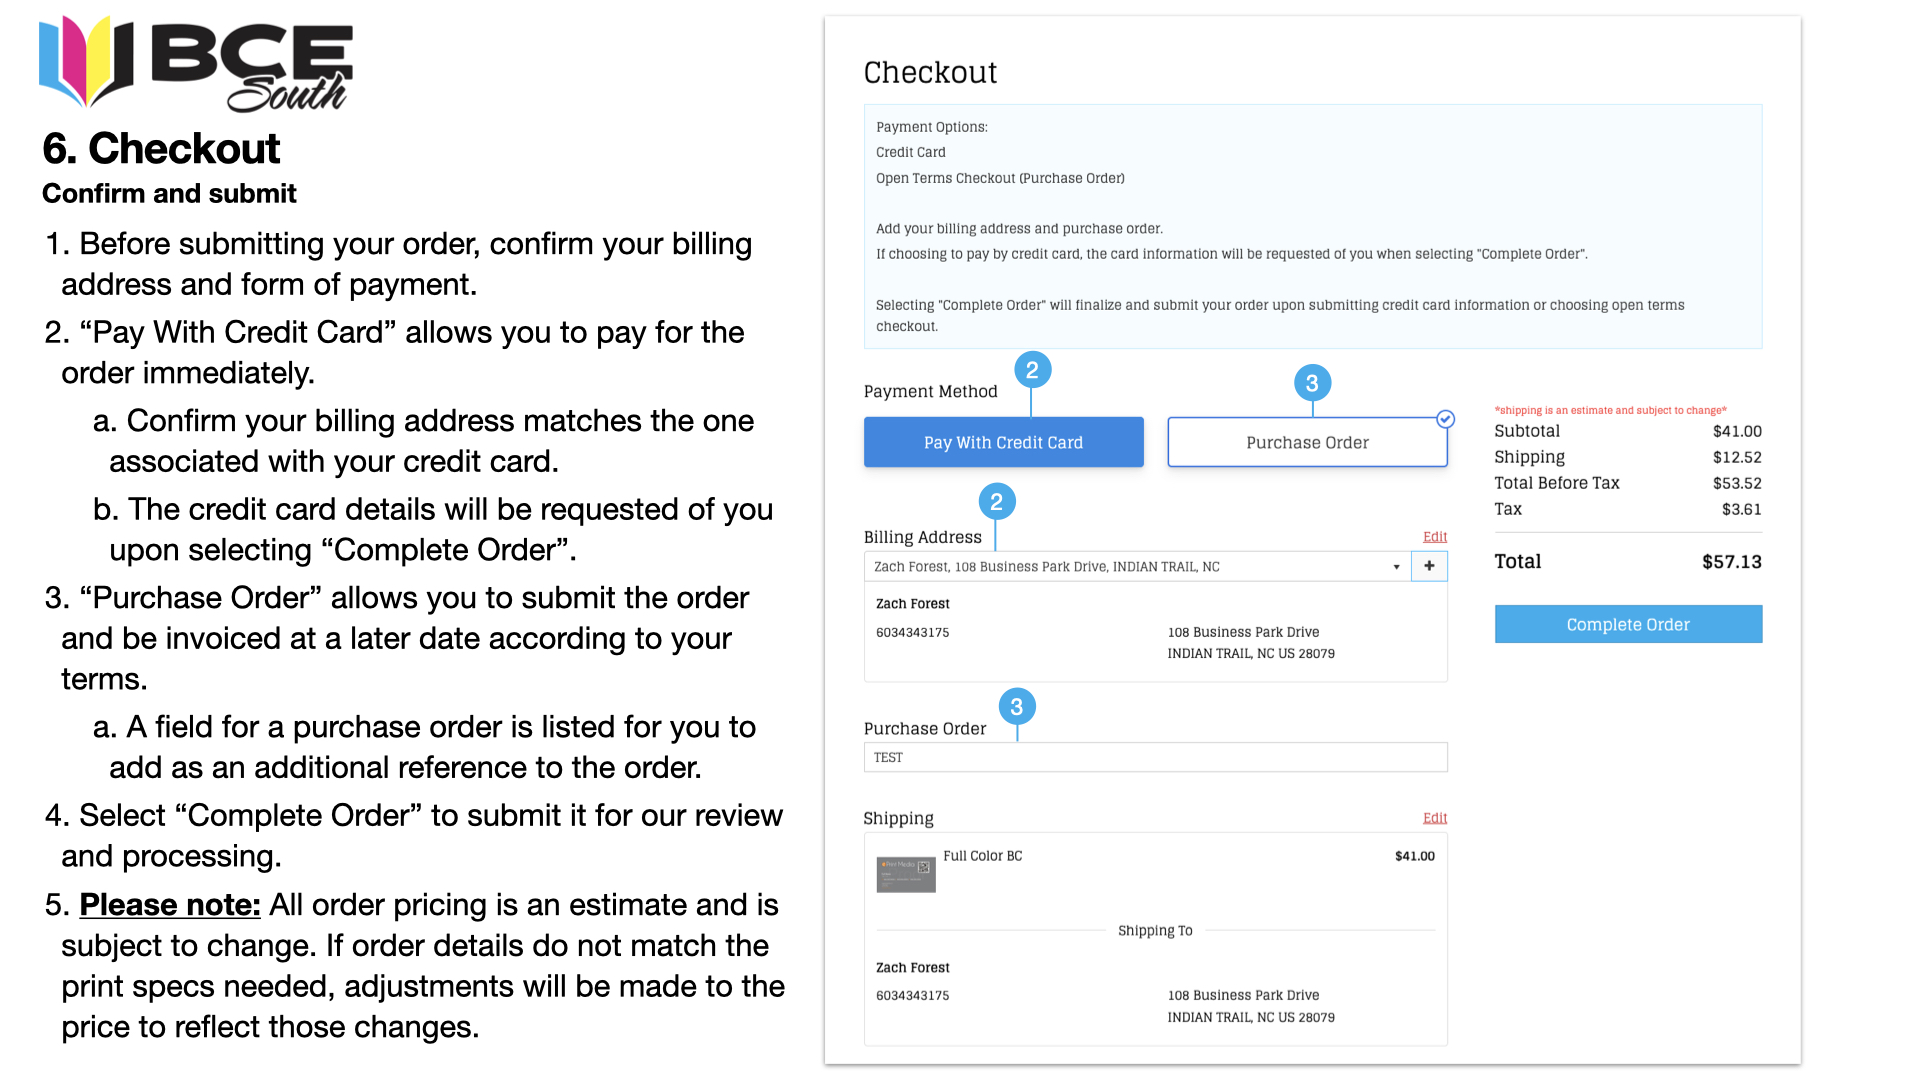Click the Checkout page heading

point(930,72)
